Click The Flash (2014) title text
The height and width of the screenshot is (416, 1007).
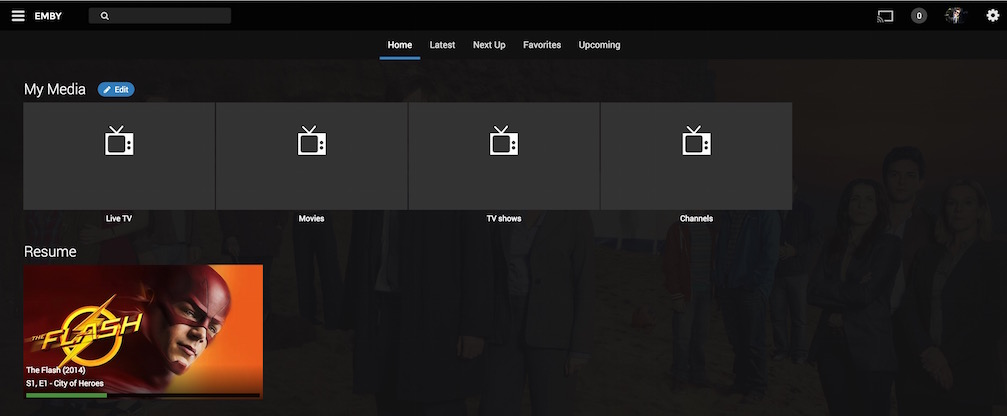click(56, 370)
